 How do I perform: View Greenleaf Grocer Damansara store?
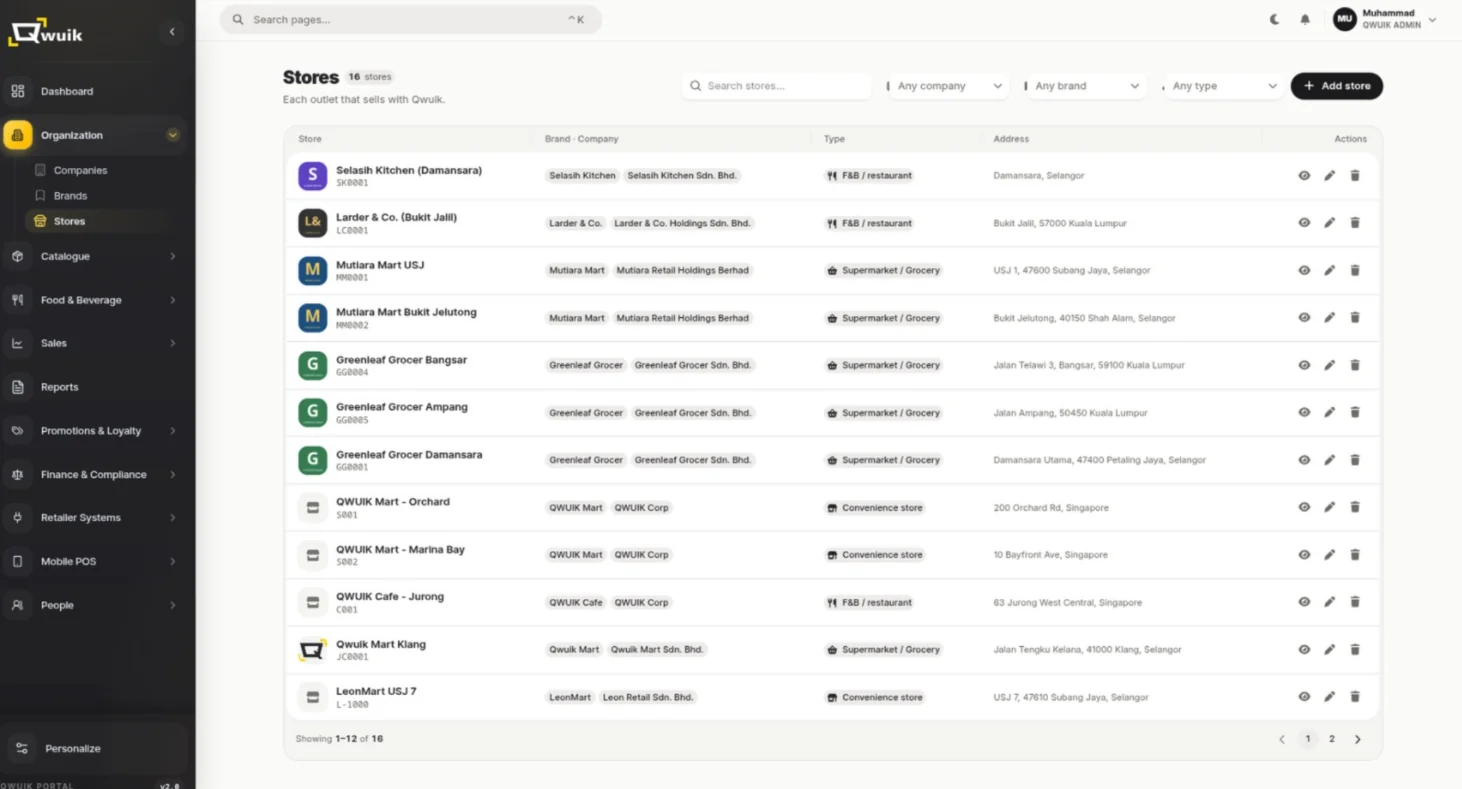pyautogui.click(x=1304, y=460)
